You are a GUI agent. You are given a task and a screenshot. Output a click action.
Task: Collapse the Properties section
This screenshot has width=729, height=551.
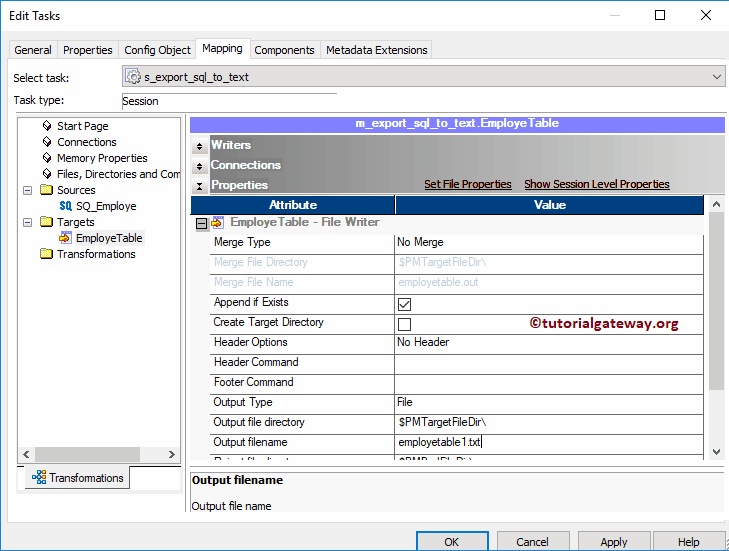(199, 186)
